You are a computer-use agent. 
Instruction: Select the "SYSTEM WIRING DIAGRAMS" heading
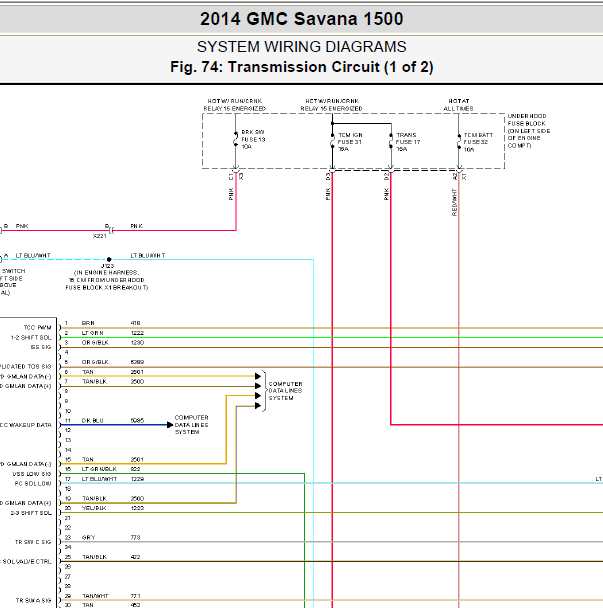301,47
